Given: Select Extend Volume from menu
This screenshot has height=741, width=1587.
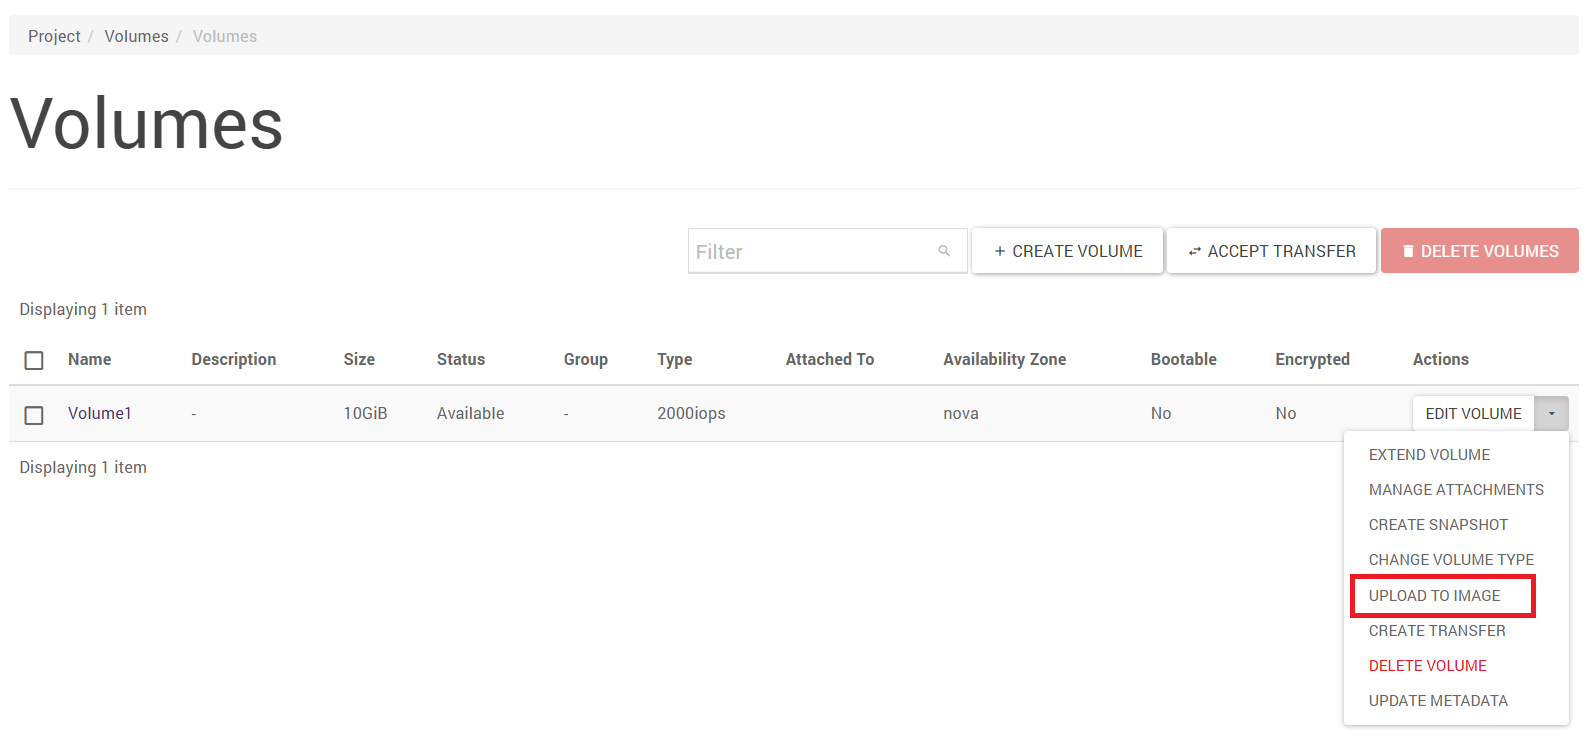Looking at the screenshot, I should click(1429, 455).
